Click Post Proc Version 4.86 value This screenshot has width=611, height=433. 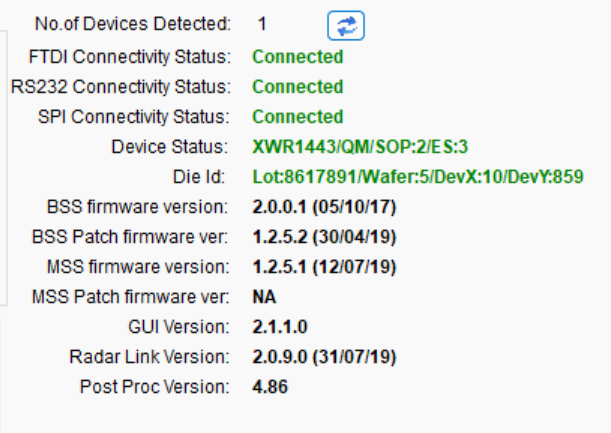point(270,387)
